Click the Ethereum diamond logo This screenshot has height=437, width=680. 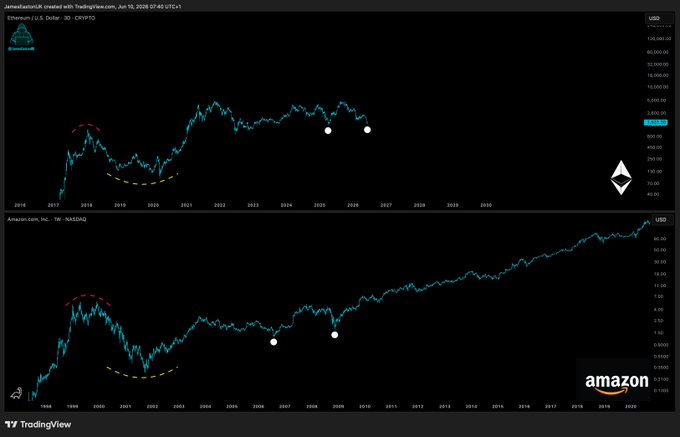tap(621, 178)
